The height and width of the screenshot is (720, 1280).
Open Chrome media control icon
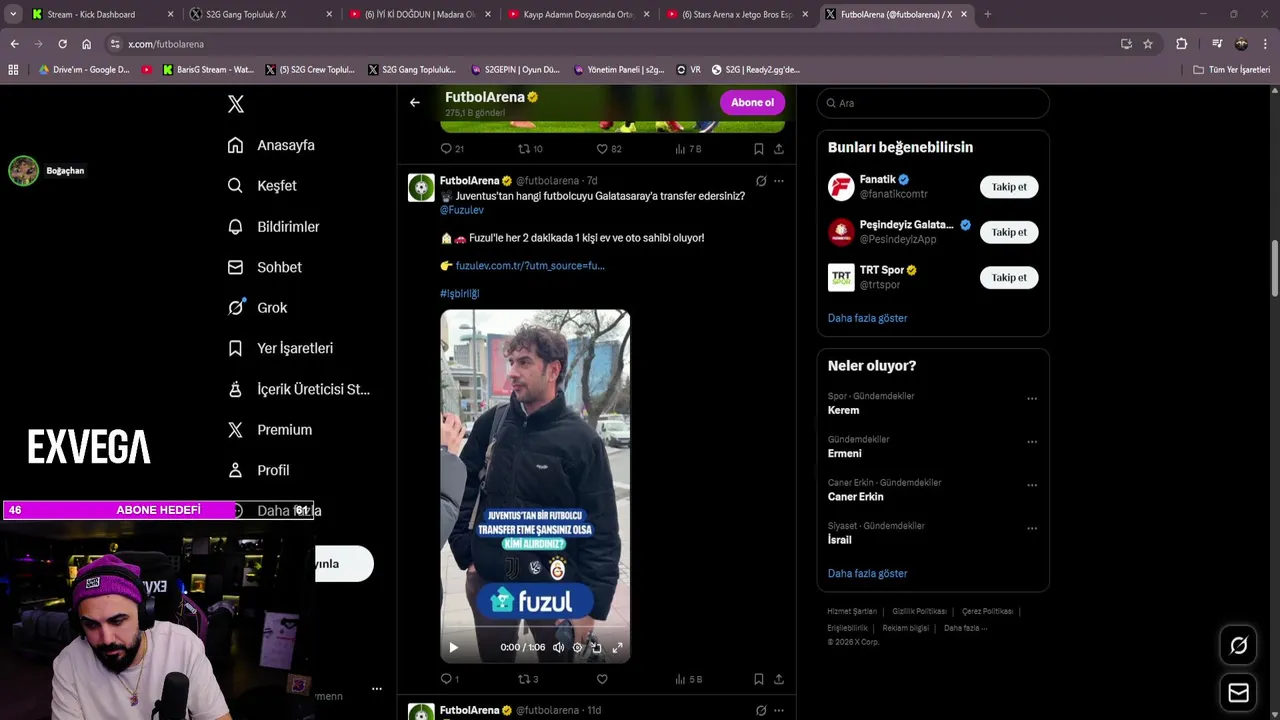[x=1217, y=44]
